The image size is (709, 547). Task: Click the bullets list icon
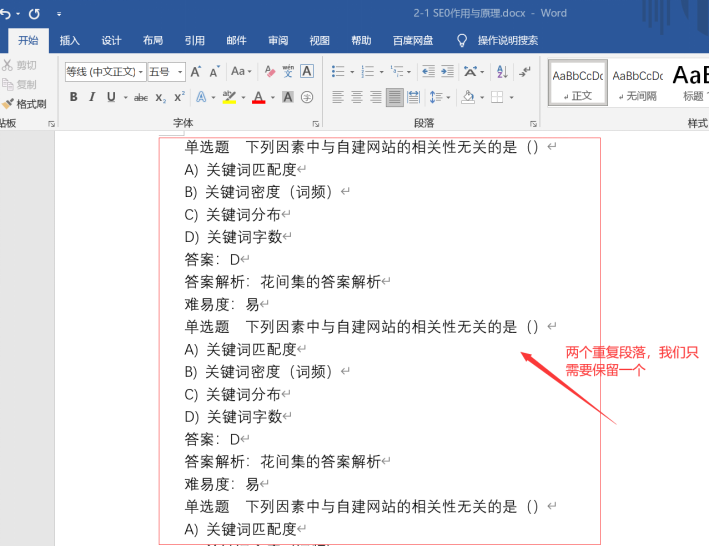pyautogui.click(x=338, y=71)
